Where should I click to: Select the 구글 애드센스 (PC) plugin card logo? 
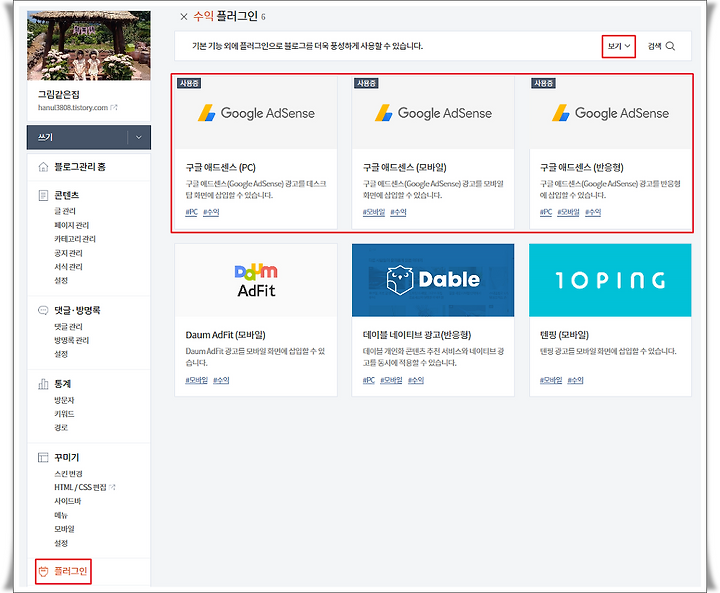point(256,113)
